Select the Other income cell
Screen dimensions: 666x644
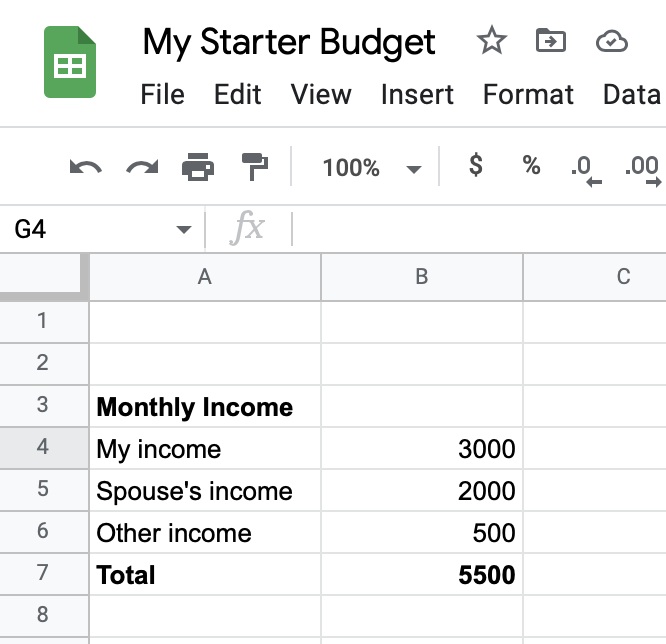pyautogui.click(x=205, y=532)
